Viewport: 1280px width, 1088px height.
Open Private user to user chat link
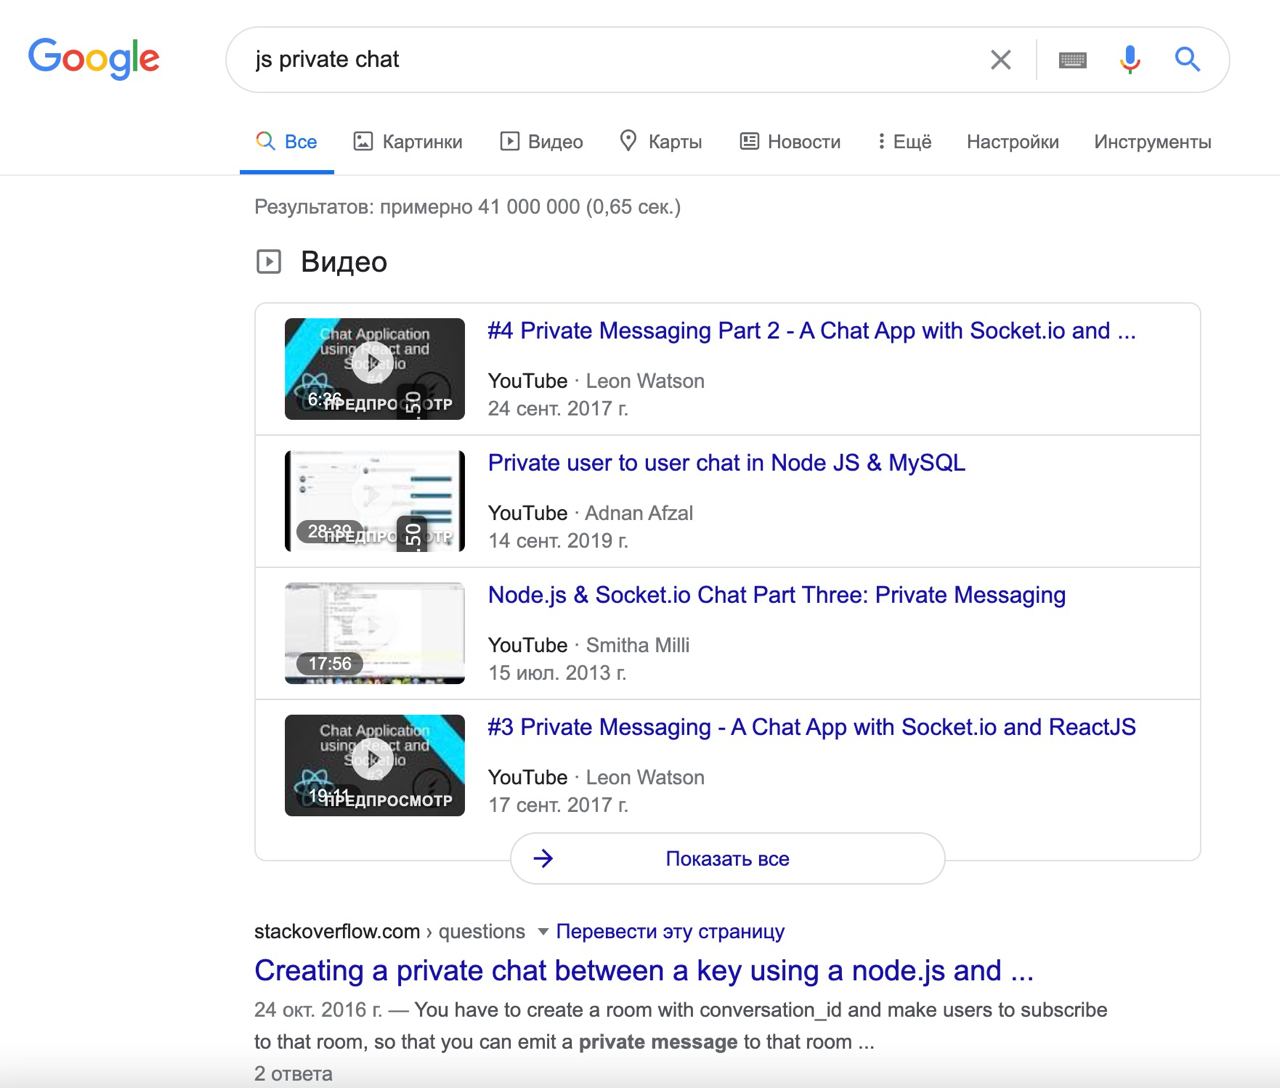click(x=726, y=463)
